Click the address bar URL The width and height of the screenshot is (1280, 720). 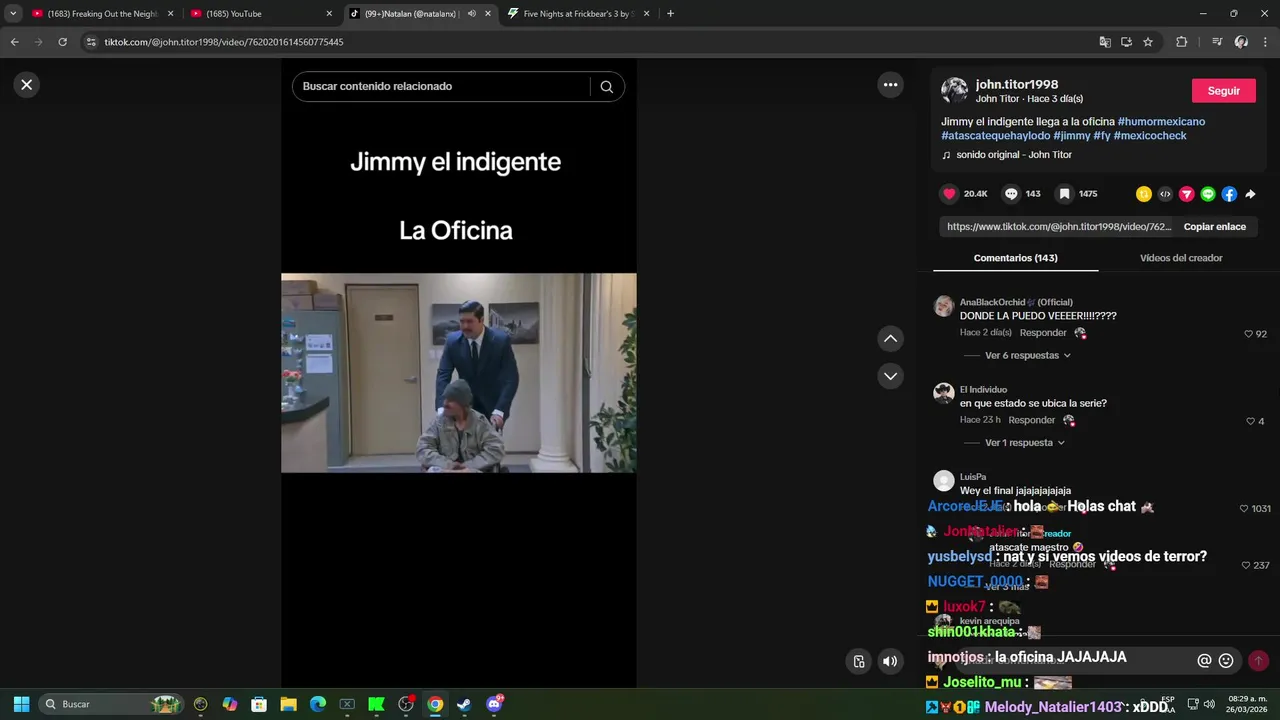coord(223,42)
